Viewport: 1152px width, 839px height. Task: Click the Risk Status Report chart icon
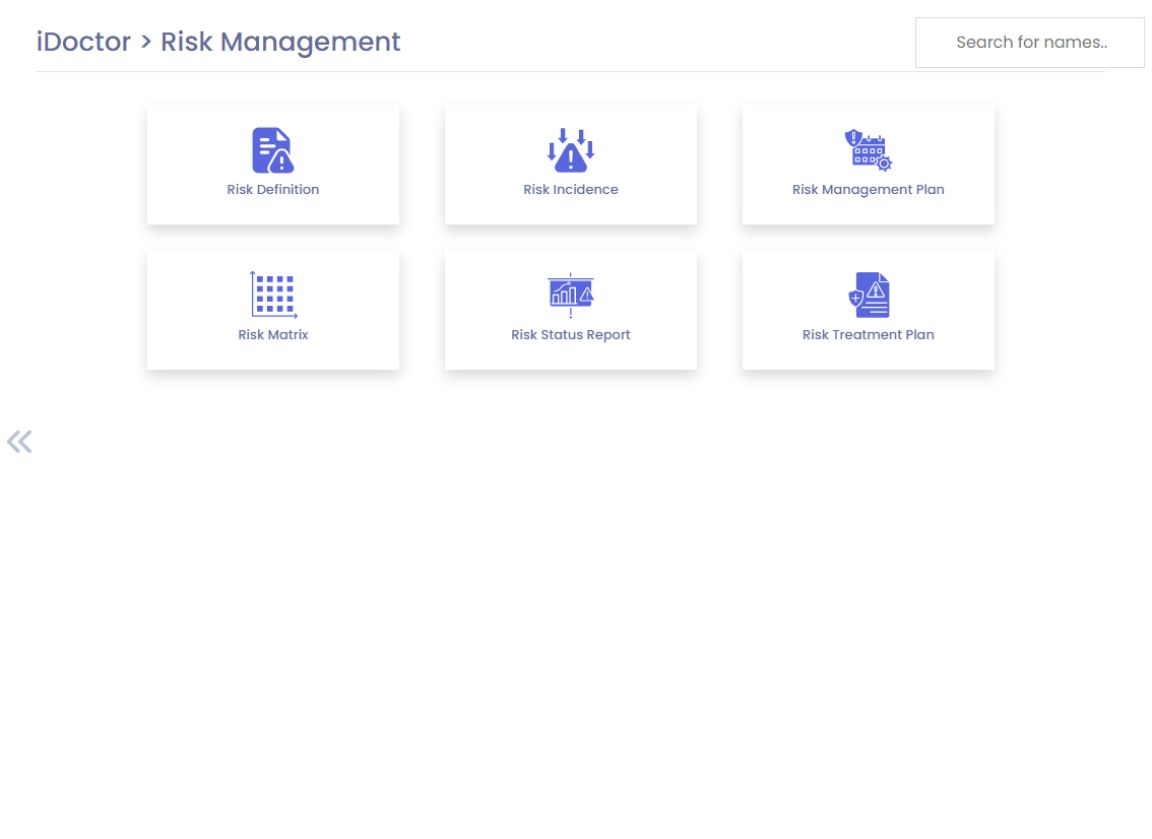pos(570,295)
